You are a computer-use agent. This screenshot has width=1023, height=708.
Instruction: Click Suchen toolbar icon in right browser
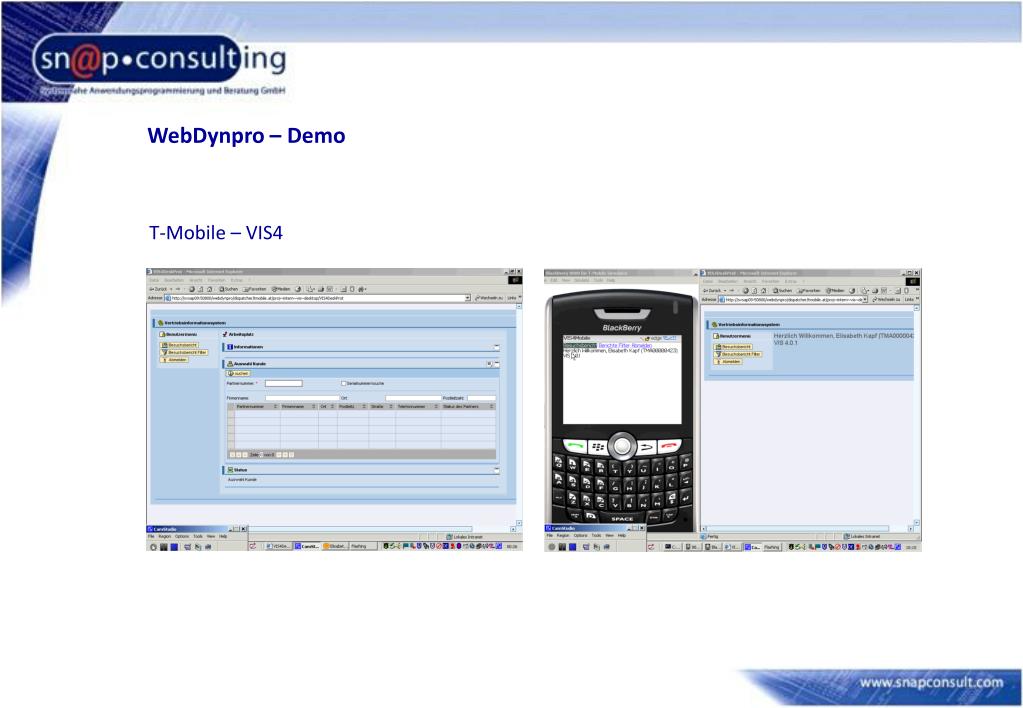click(782, 290)
